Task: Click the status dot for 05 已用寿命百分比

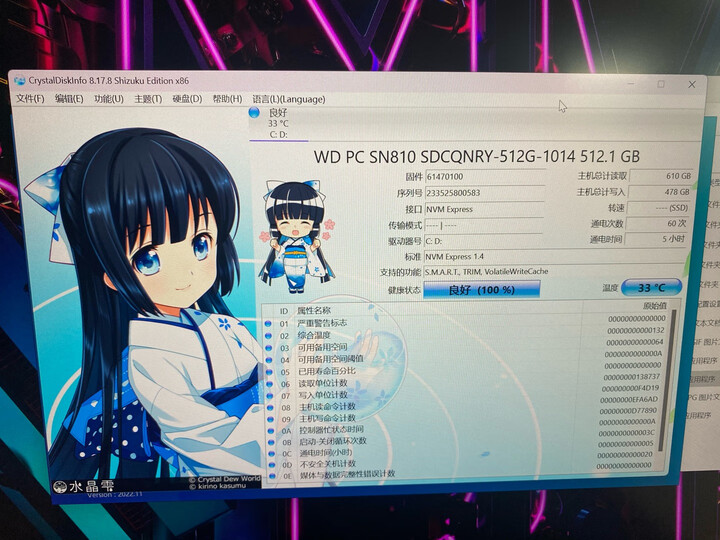Action: coord(270,372)
